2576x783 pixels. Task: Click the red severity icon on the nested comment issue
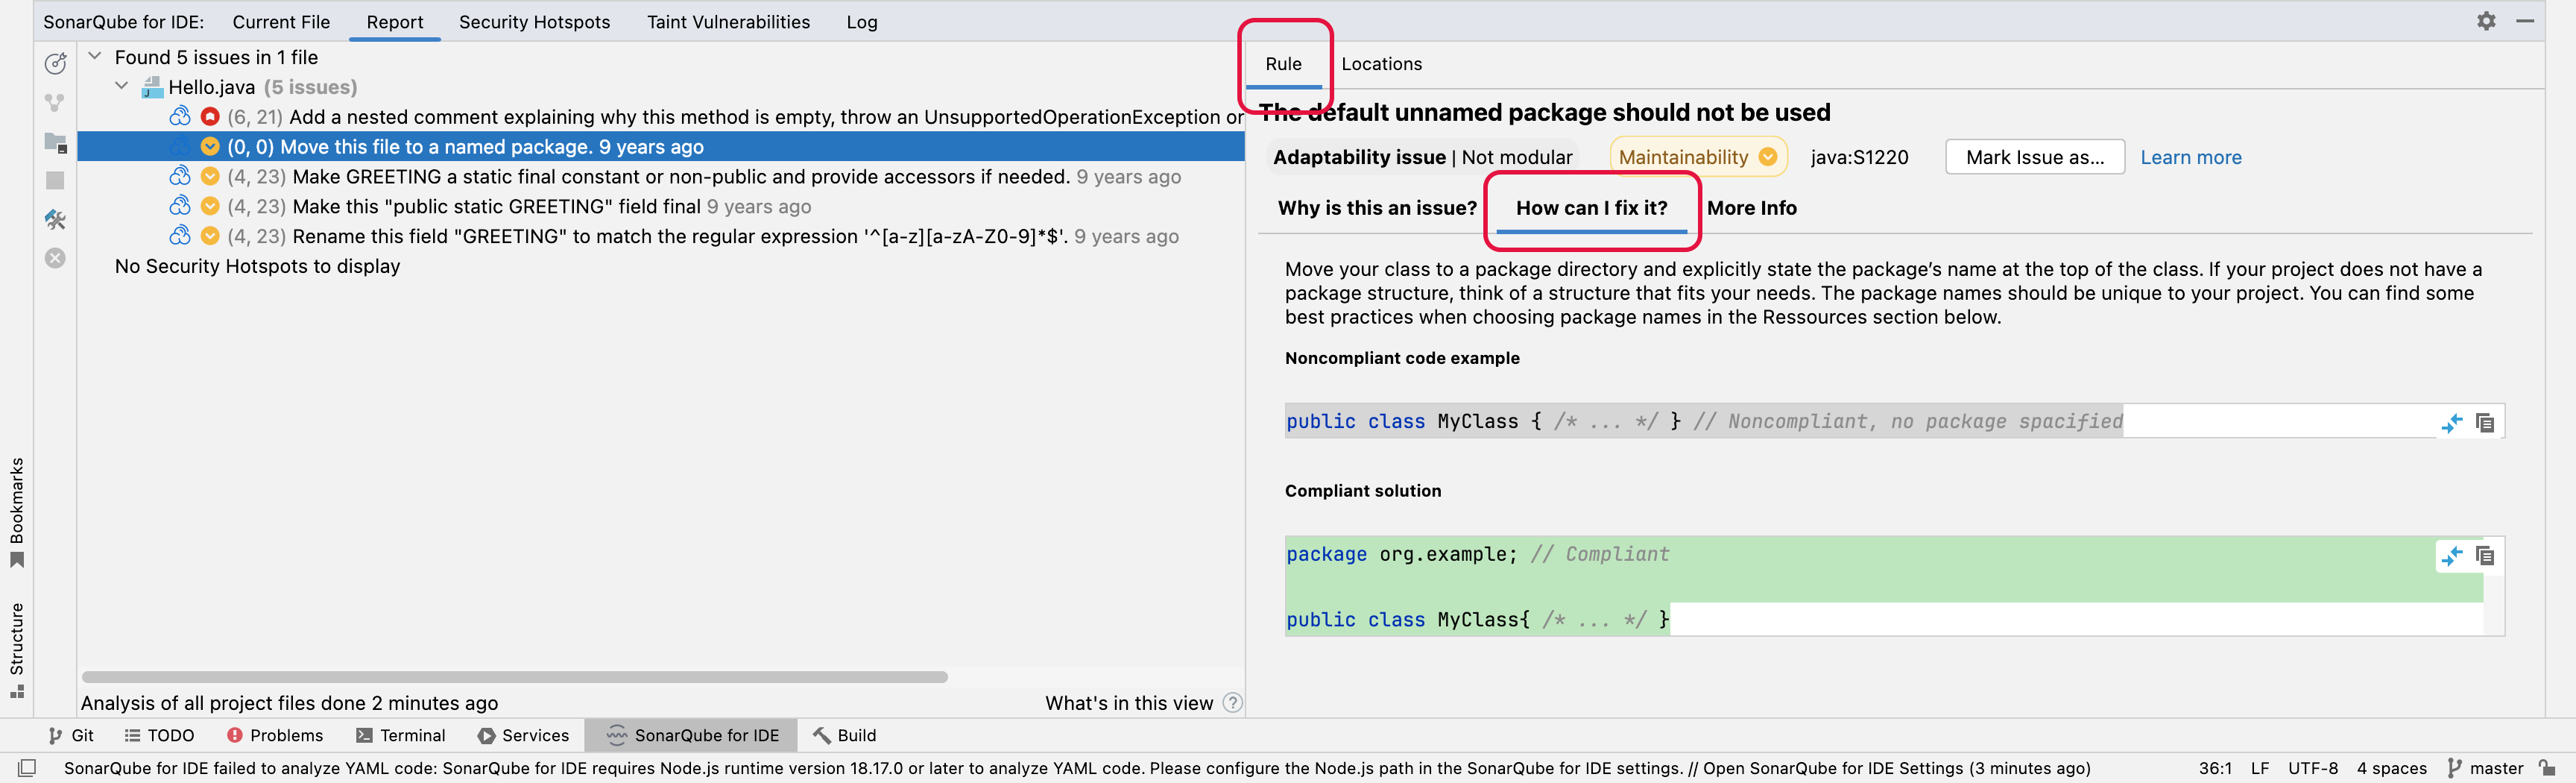pos(210,117)
